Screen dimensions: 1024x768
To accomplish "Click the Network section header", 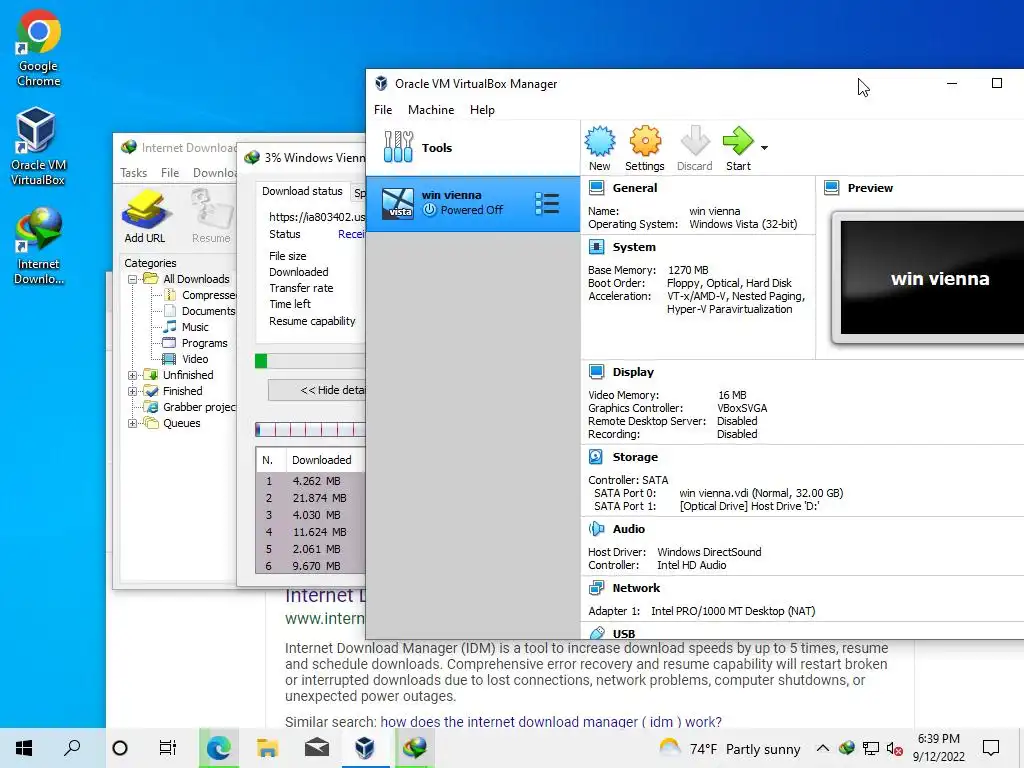I will coord(636,588).
